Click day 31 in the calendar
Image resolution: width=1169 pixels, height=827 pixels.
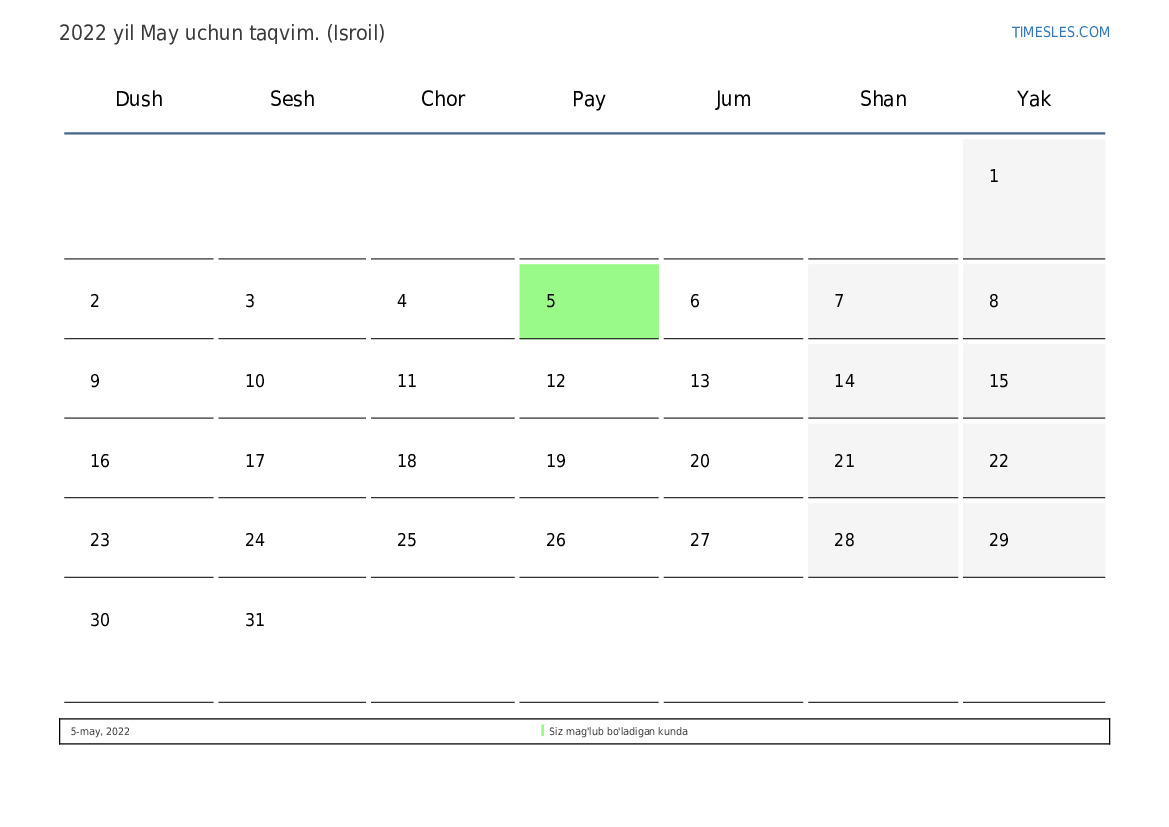point(292,642)
